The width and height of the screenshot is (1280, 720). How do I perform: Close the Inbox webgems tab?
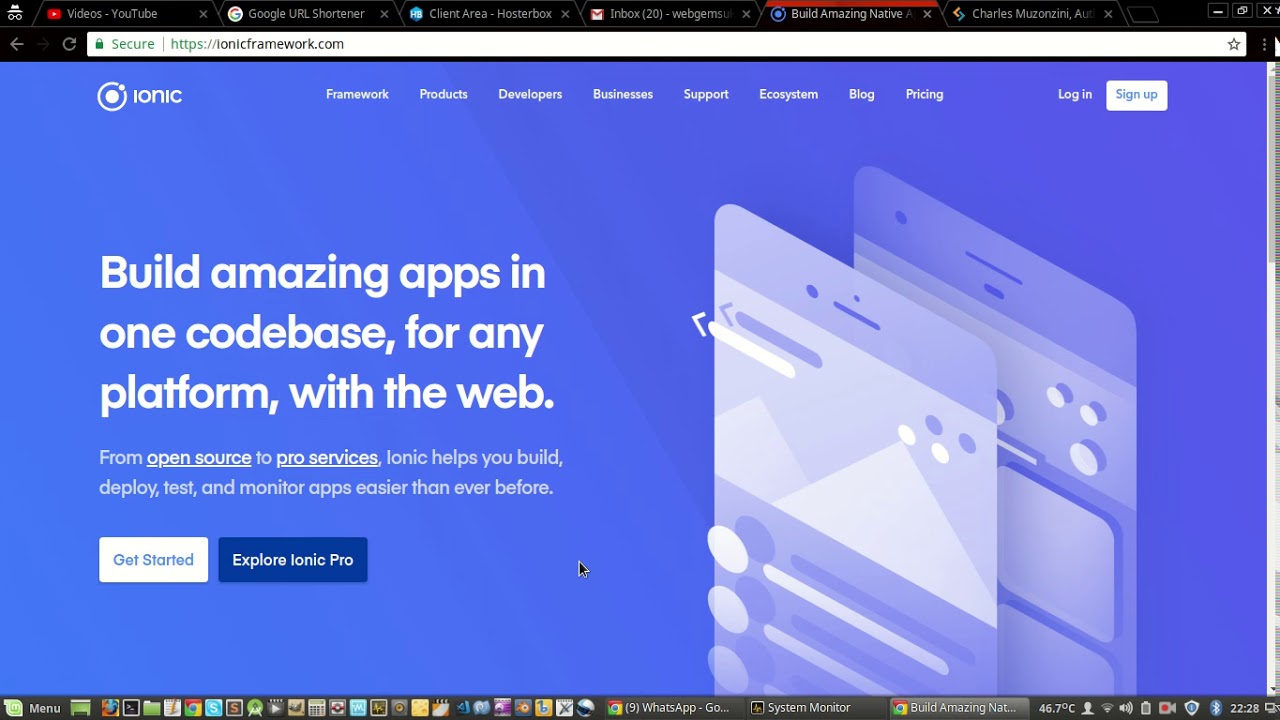point(746,14)
